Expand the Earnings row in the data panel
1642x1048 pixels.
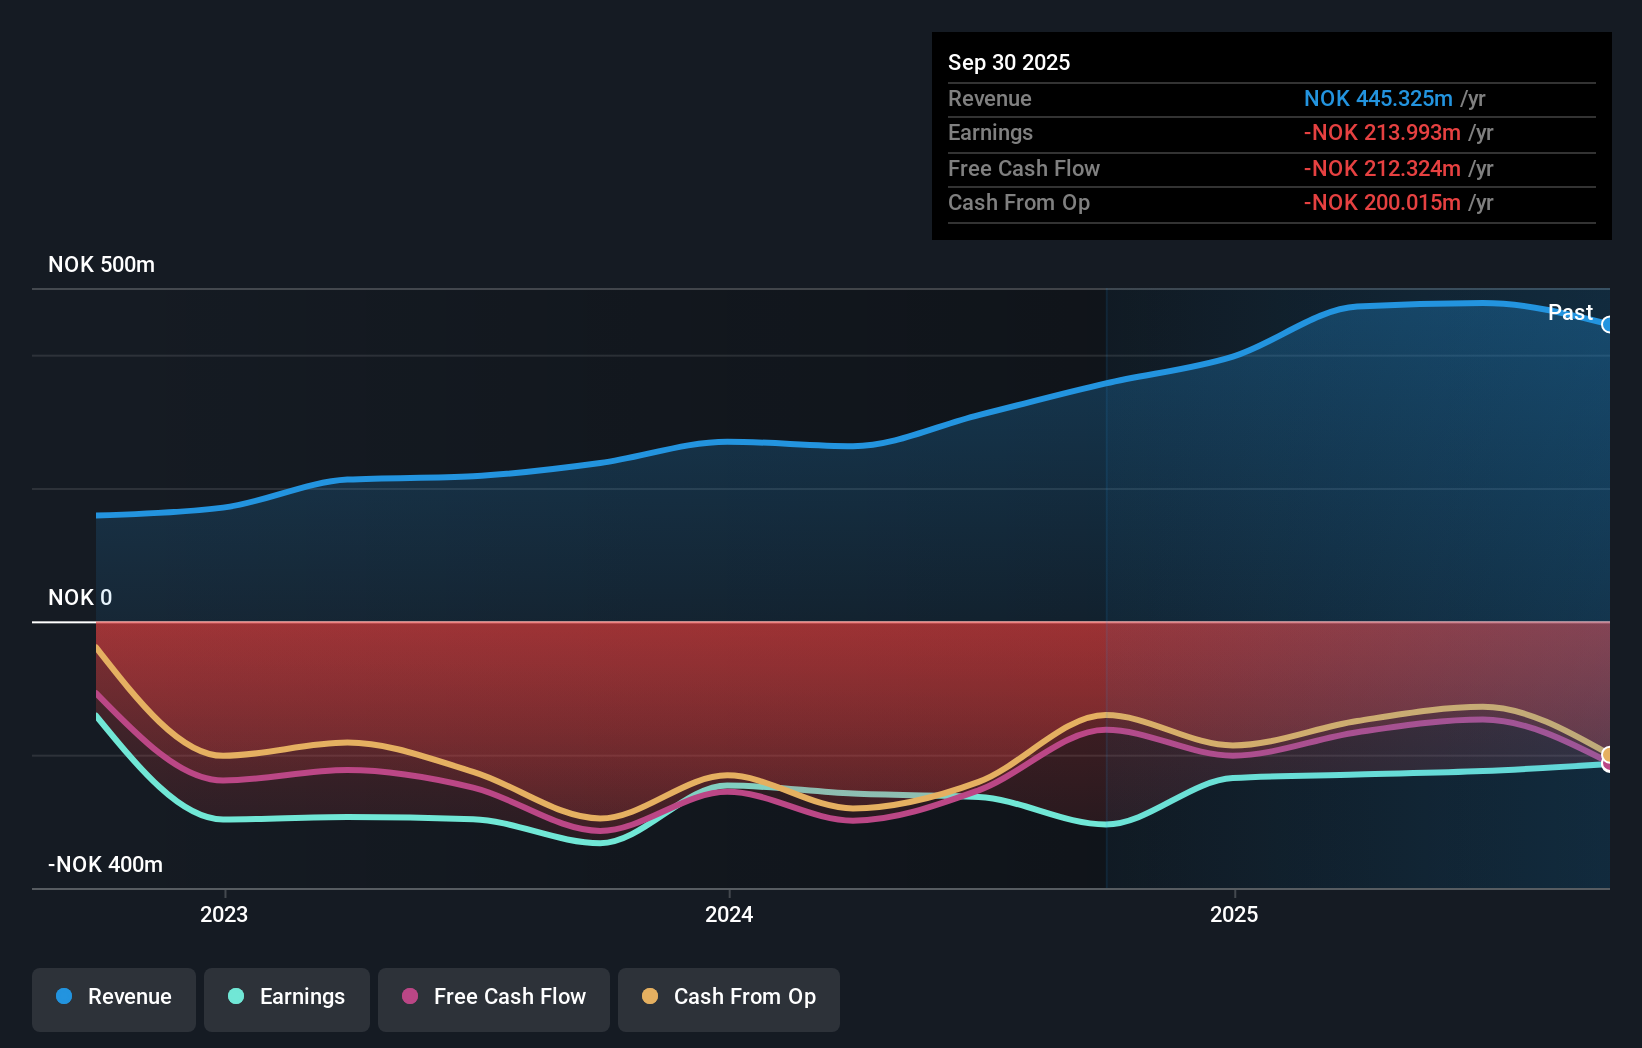click(x=1270, y=133)
